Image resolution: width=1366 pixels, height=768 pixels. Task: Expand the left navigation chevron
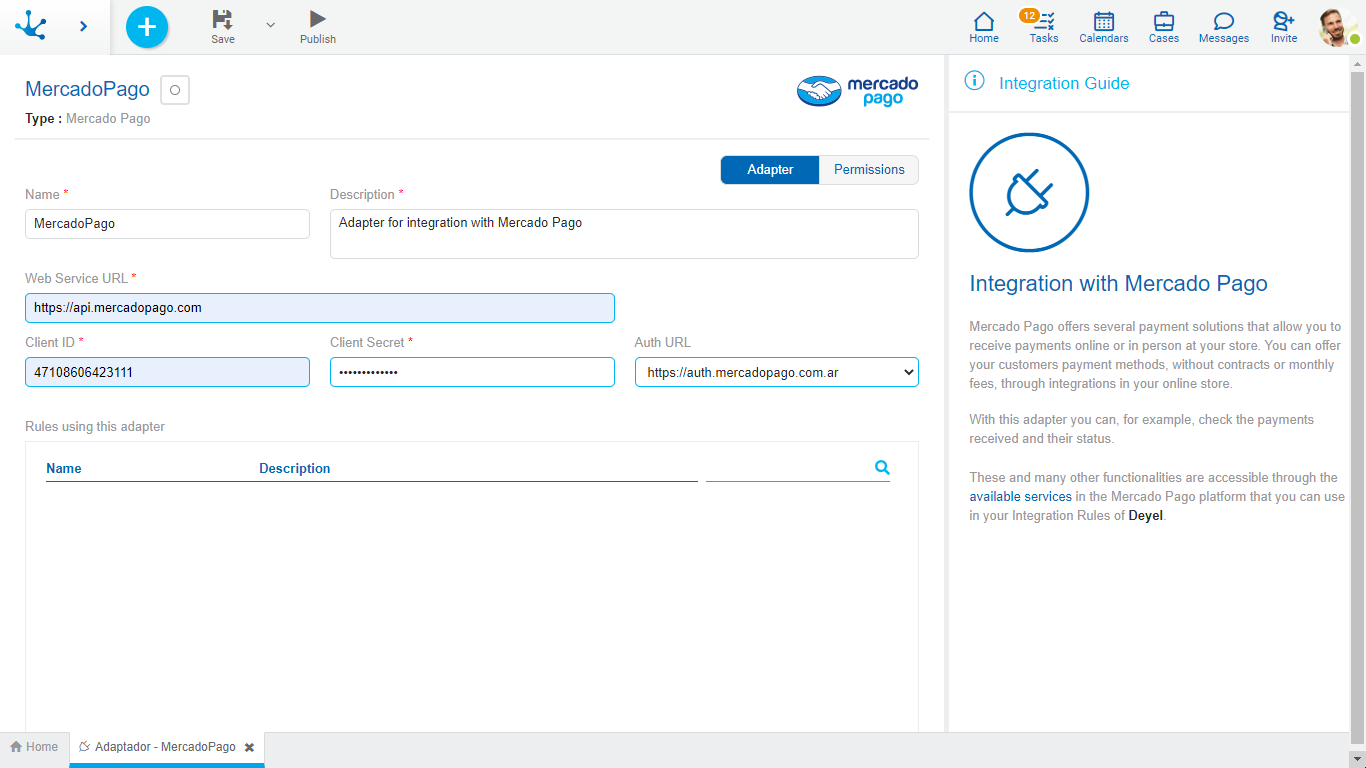pyautogui.click(x=83, y=27)
